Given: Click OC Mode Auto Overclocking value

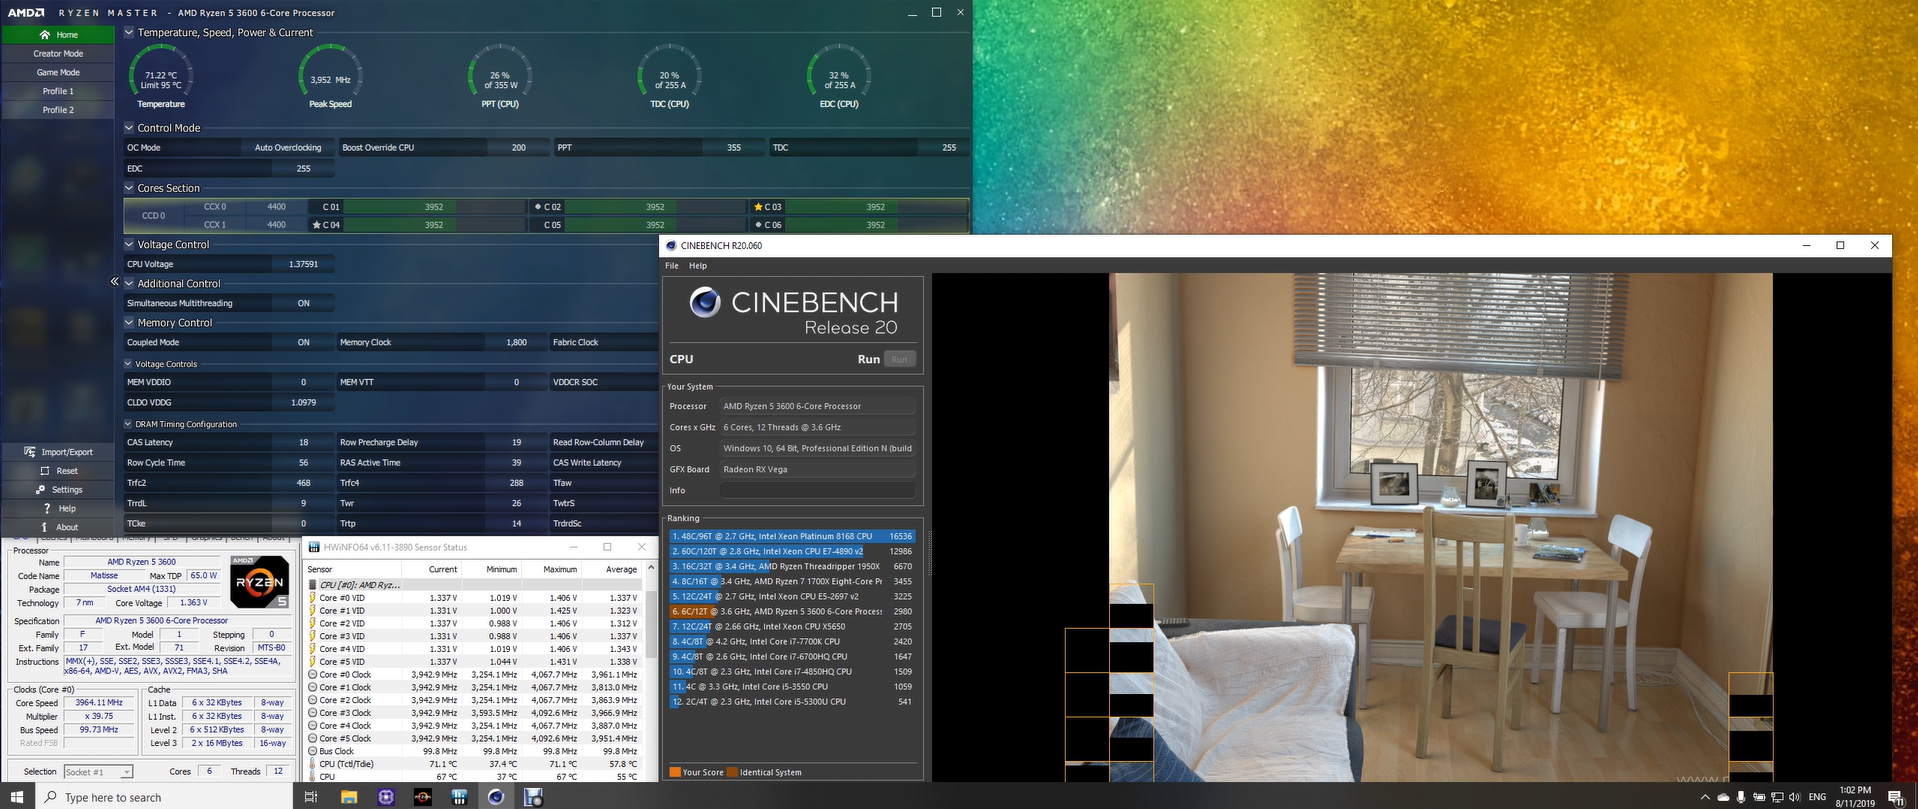Looking at the screenshot, I should click(x=288, y=148).
